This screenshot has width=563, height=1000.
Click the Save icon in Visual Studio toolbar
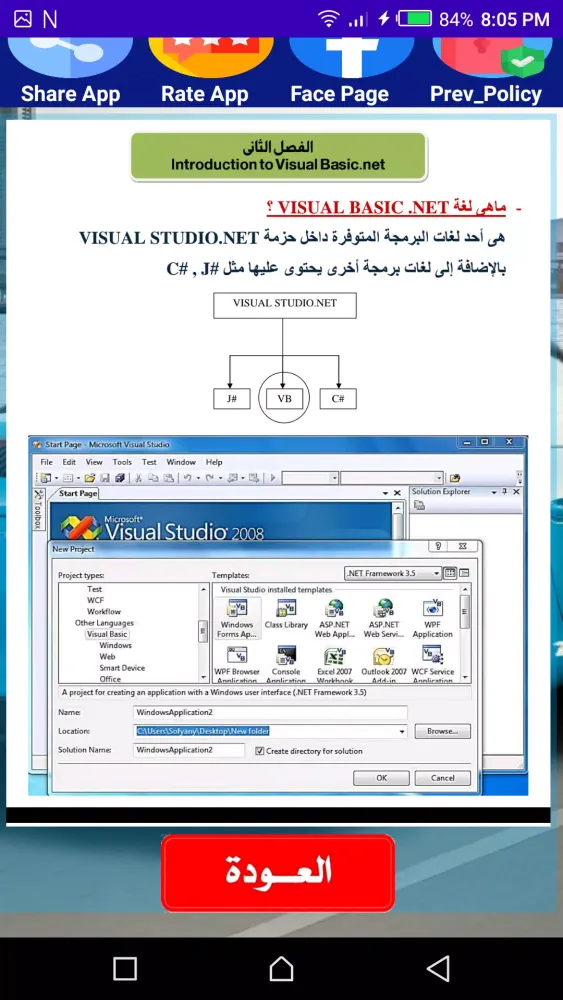pos(105,478)
